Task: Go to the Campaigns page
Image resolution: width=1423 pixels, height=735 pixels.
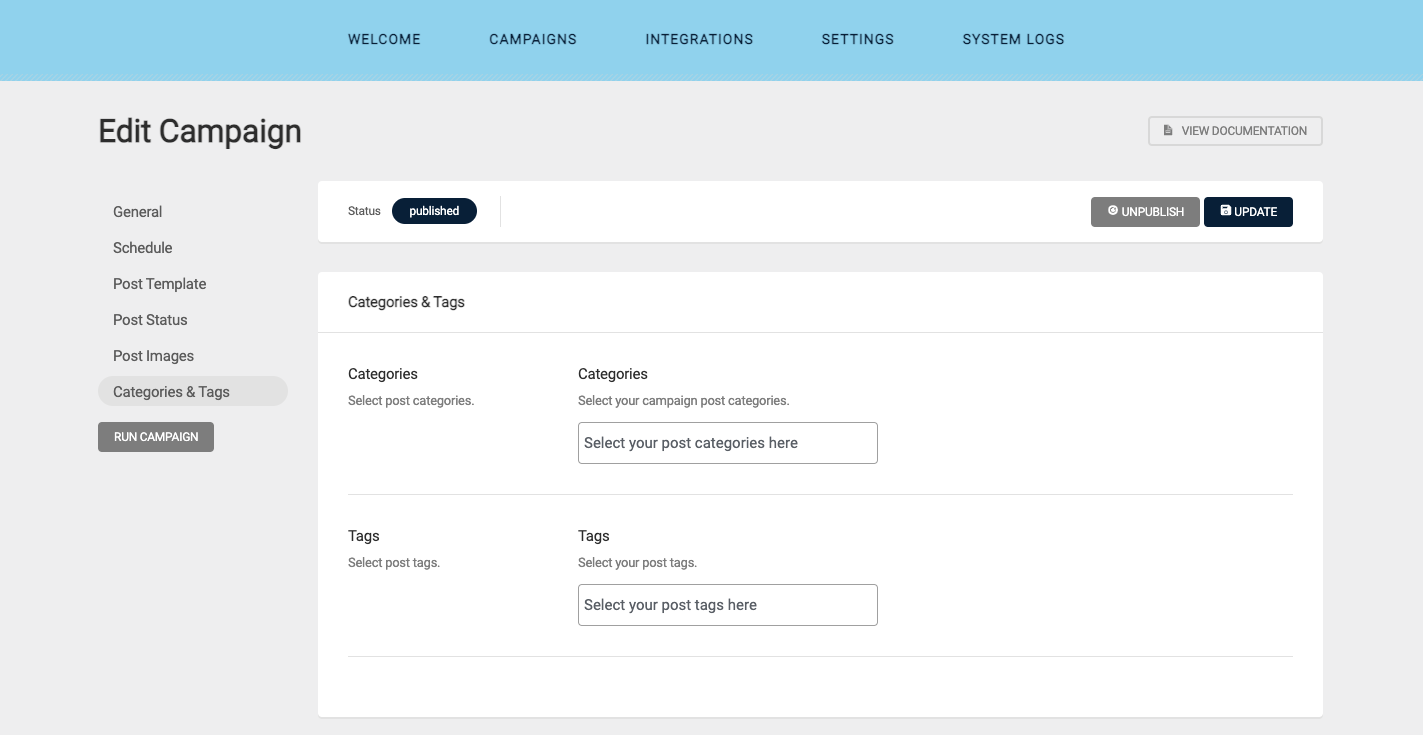Action: [533, 40]
